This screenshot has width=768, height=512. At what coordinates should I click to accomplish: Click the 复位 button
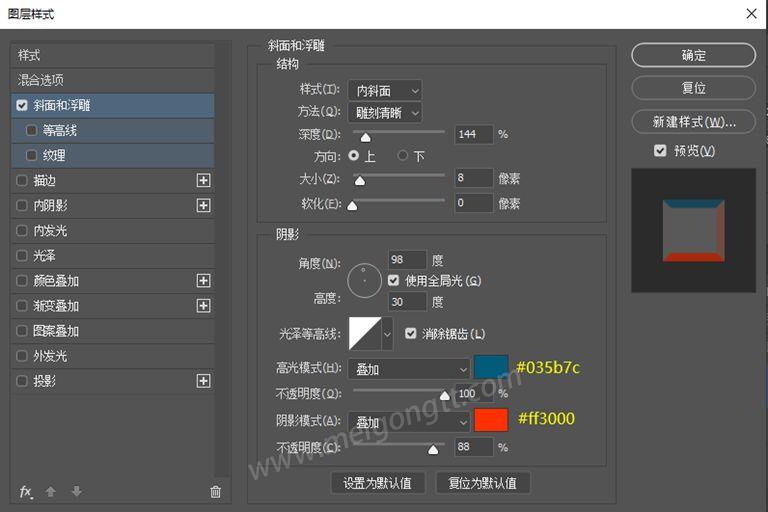click(694, 88)
